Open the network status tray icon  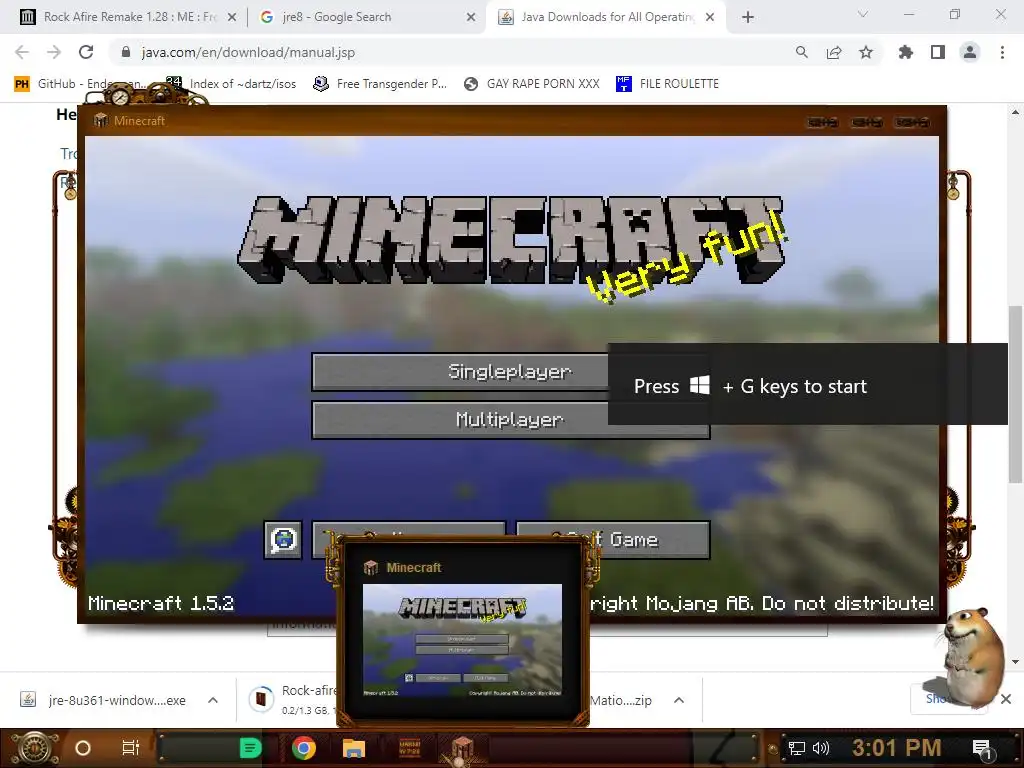pos(797,748)
